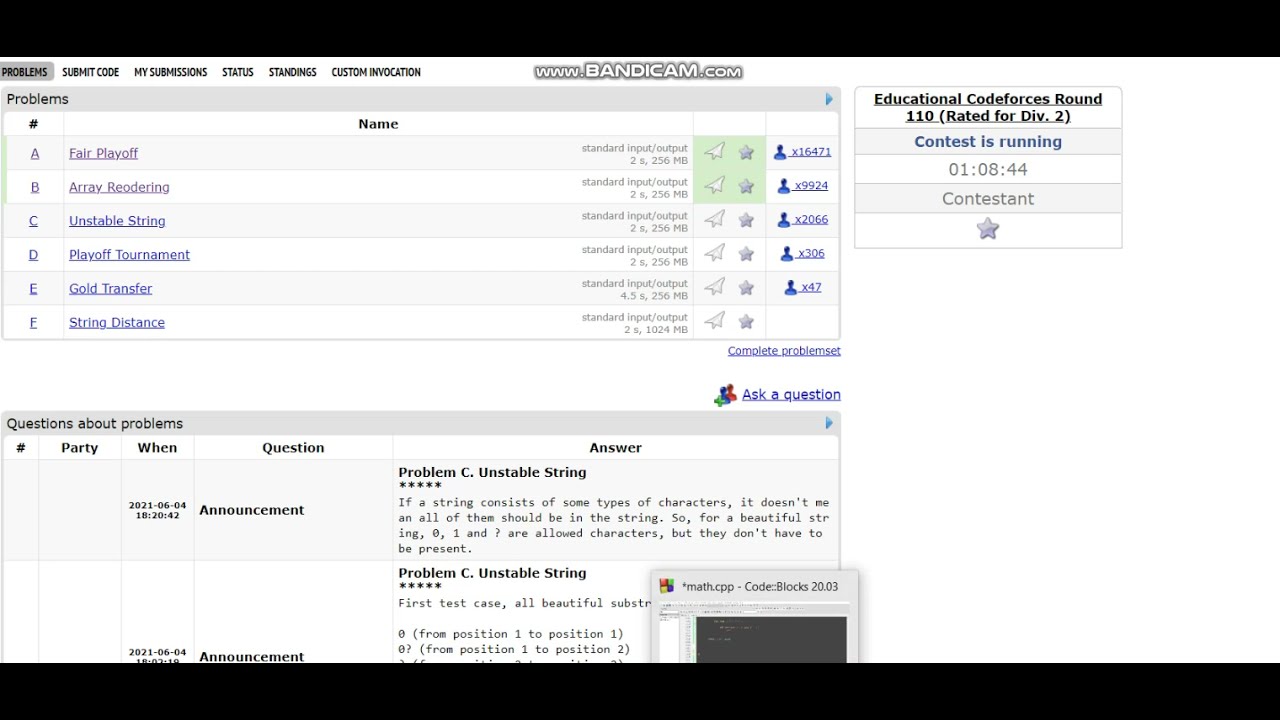Click the Ask a question link

point(791,395)
